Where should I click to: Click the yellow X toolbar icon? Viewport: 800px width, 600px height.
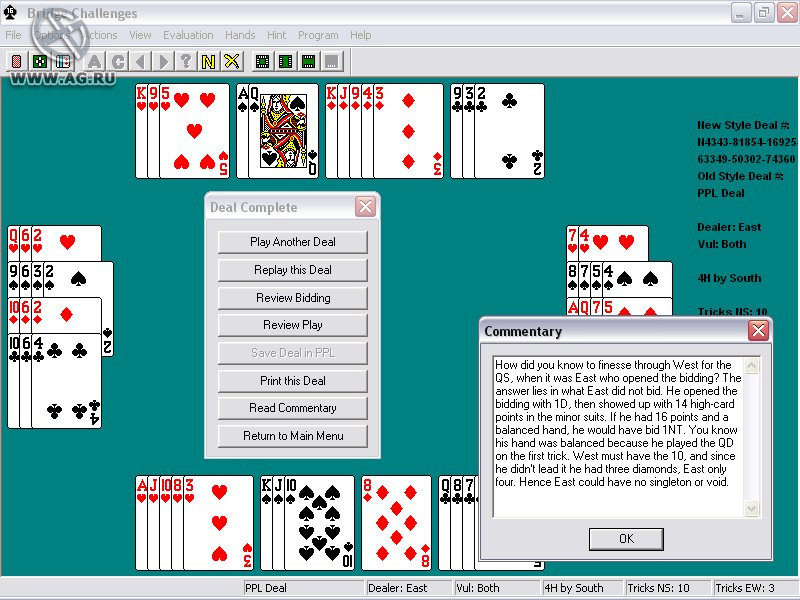232,62
